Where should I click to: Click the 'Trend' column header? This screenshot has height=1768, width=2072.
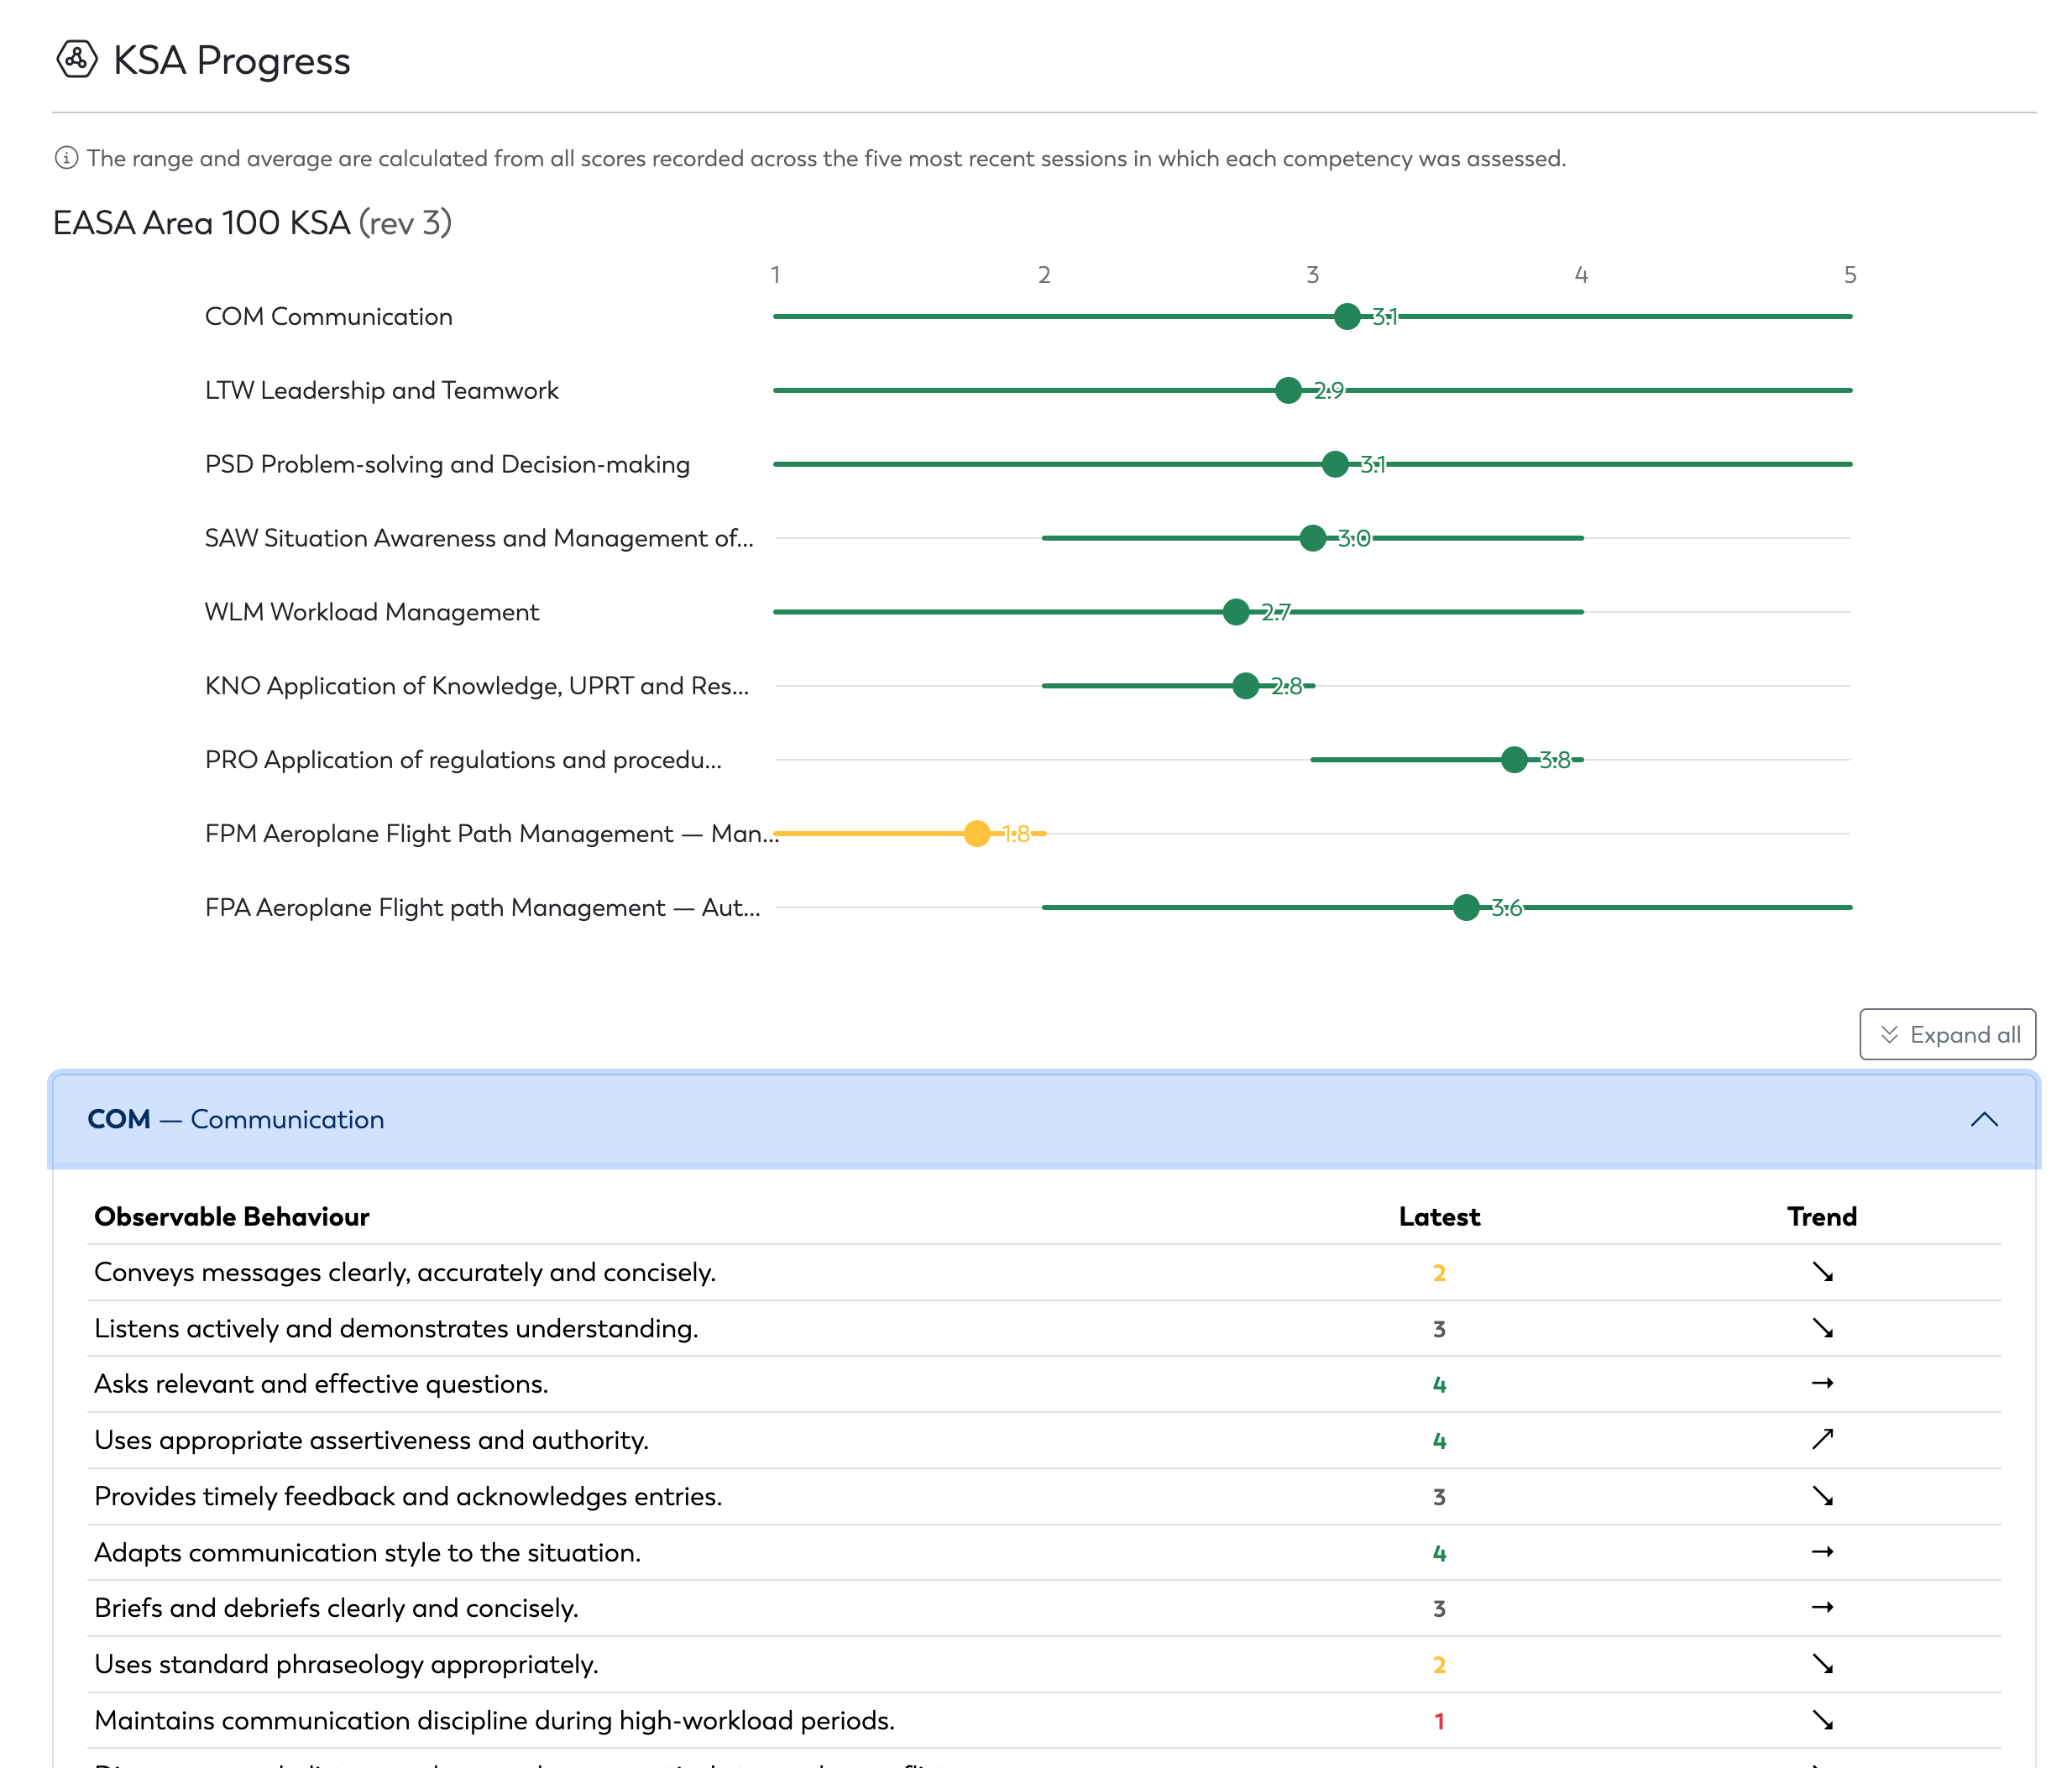point(1822,1217)
